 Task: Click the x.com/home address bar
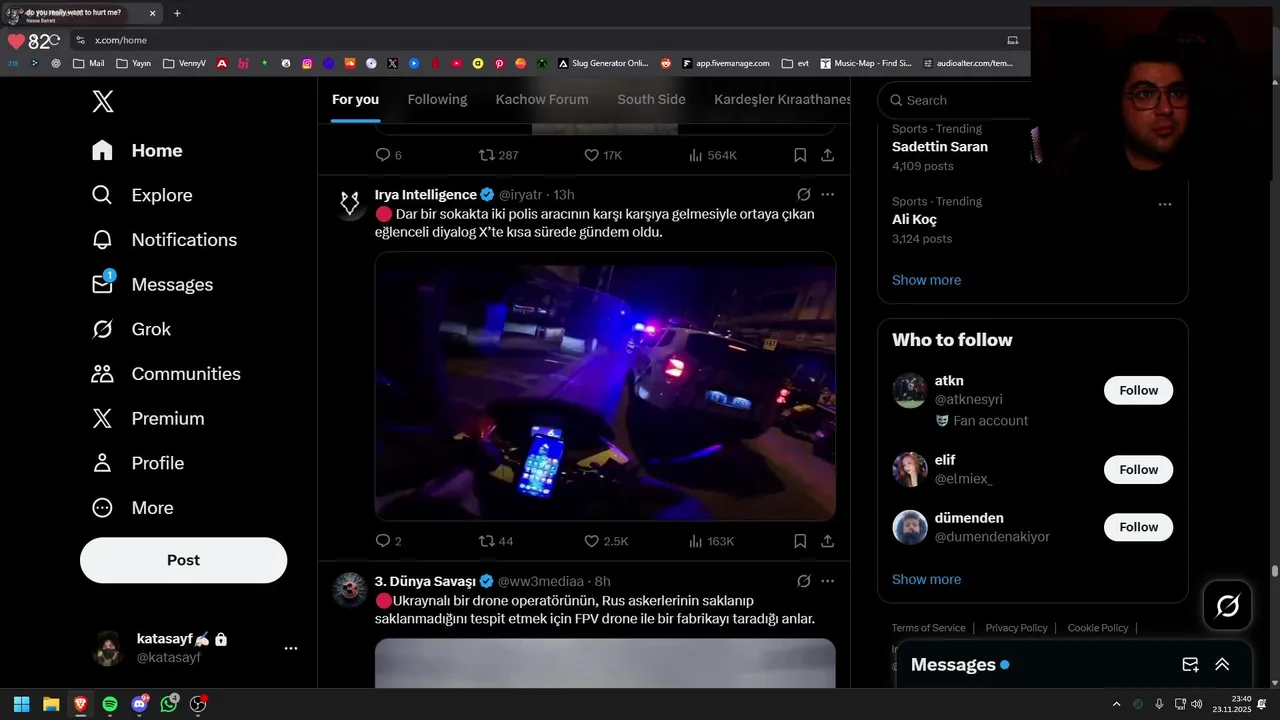[x=540, y=40]
